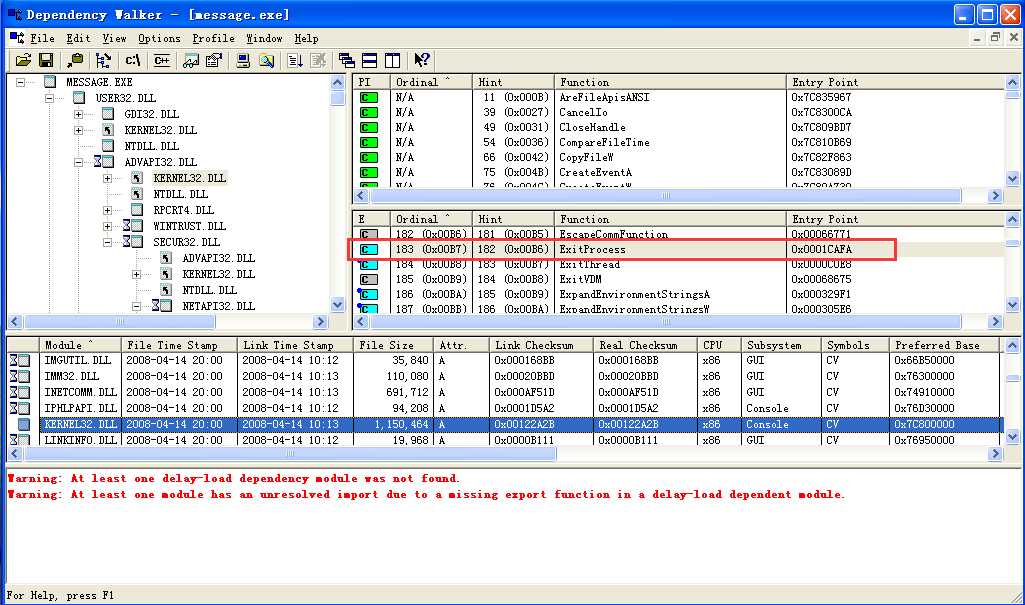This screenshot has width=1025, height=605.
Task: Open the Edit menu
Action: (78, 39)
